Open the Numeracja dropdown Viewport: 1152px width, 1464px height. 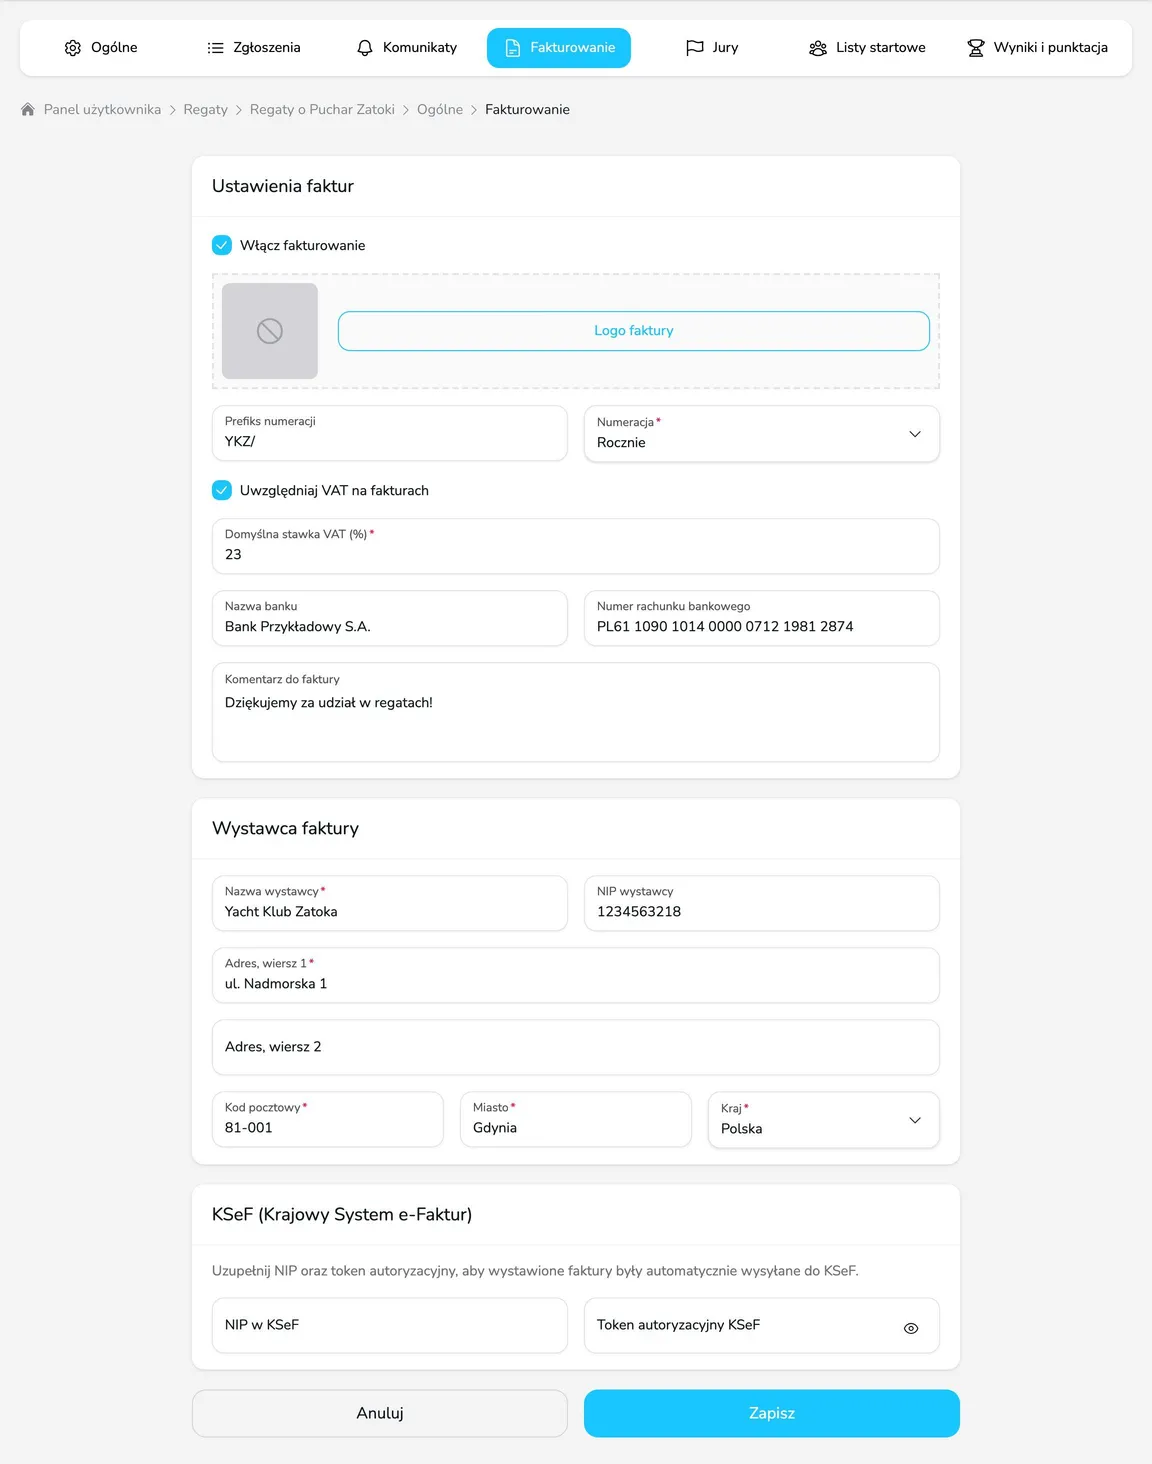pos(762,434)
